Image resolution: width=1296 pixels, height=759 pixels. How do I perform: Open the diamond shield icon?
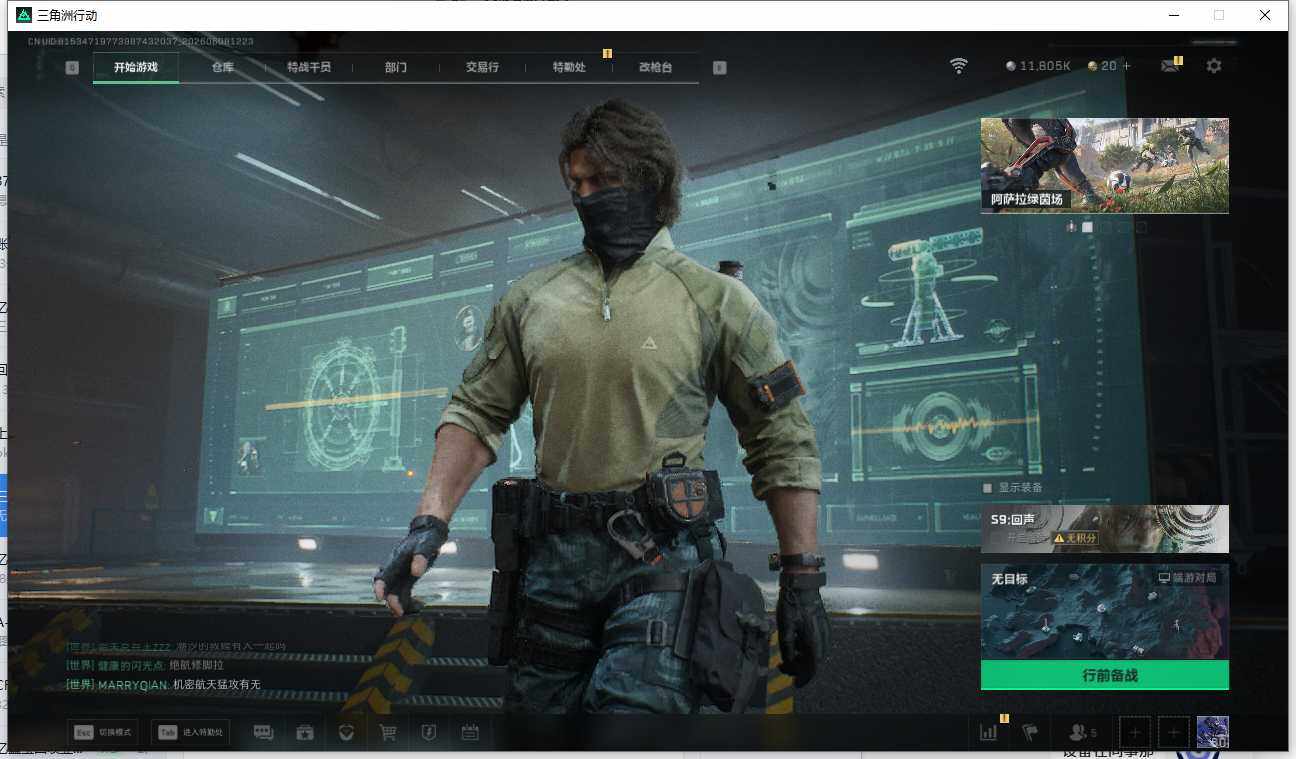(x=347, y=733)
